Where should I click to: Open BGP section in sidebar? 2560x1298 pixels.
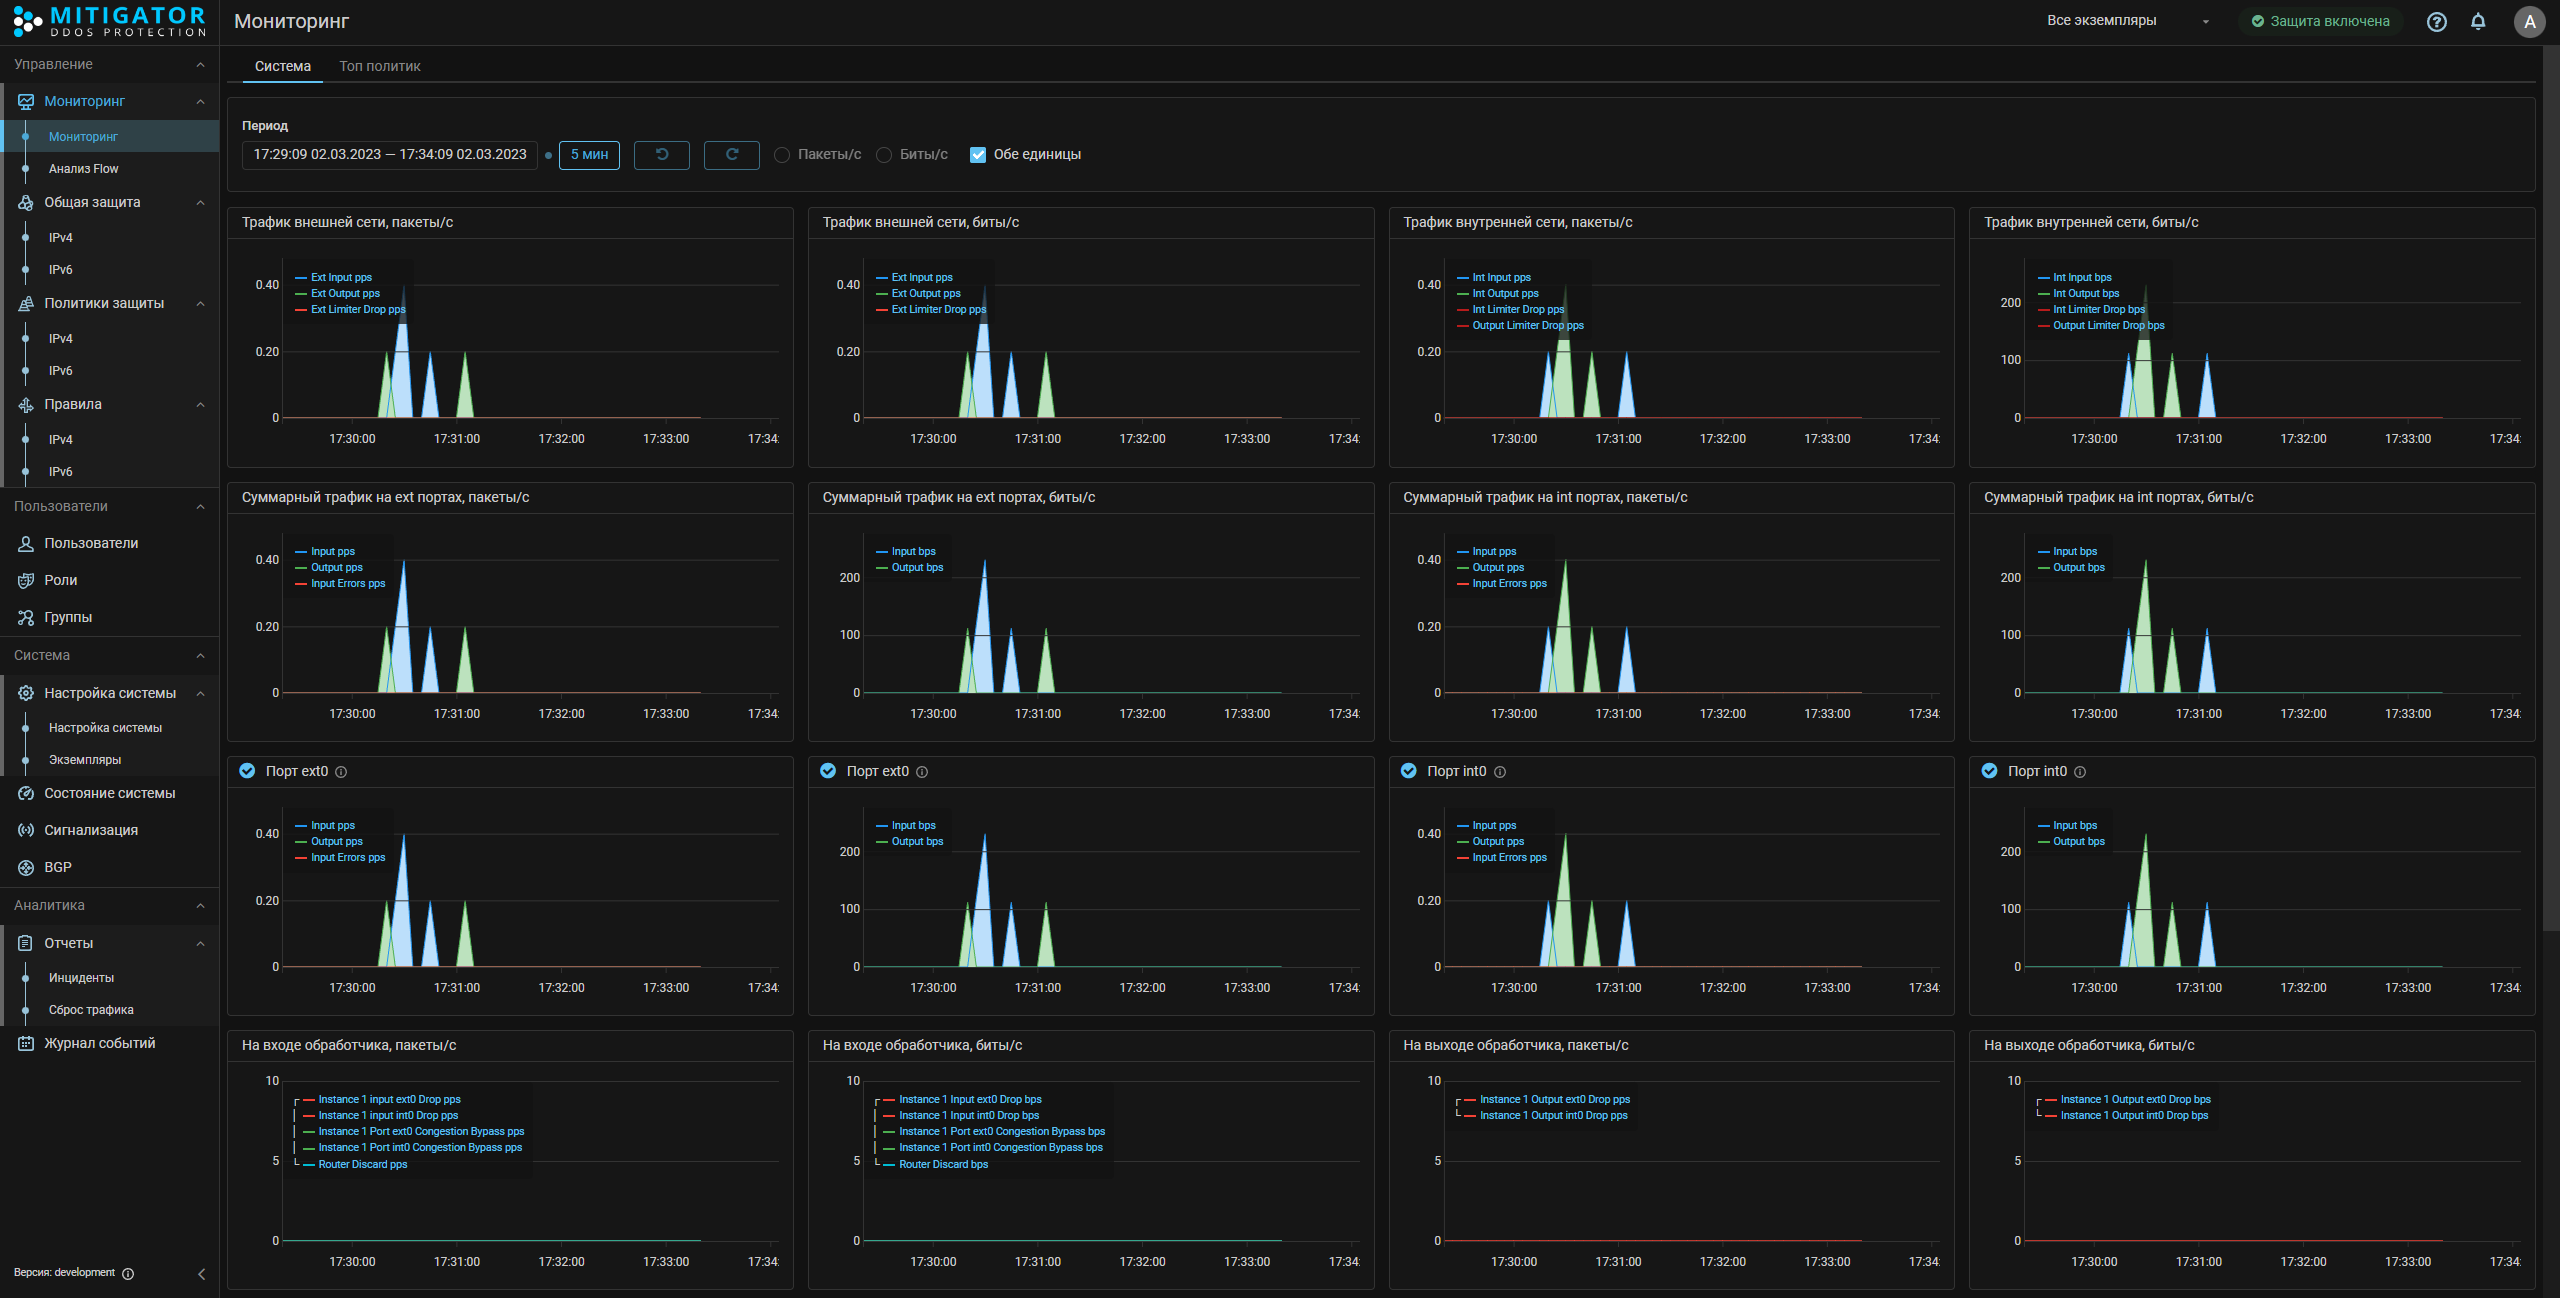point(58,867)
